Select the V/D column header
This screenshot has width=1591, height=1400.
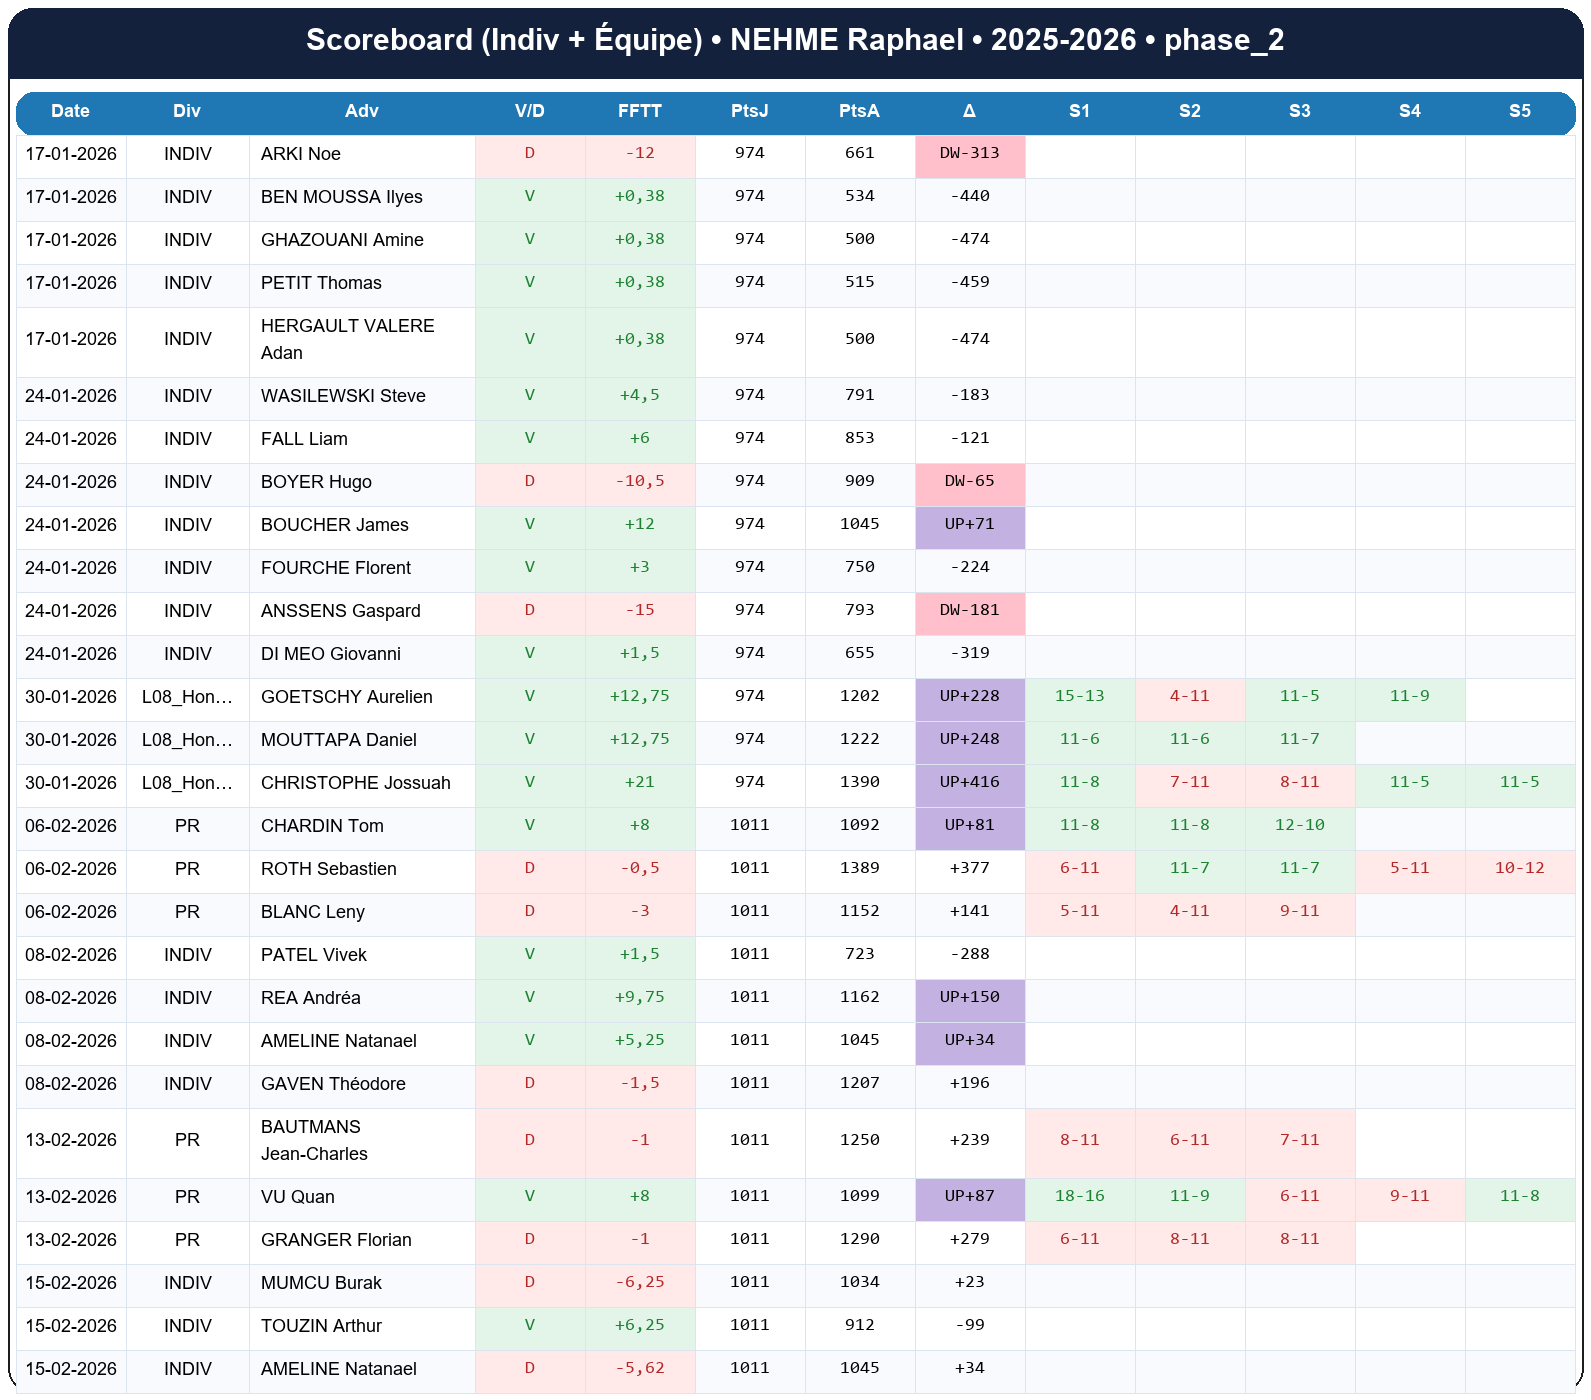tap(529, 111)
